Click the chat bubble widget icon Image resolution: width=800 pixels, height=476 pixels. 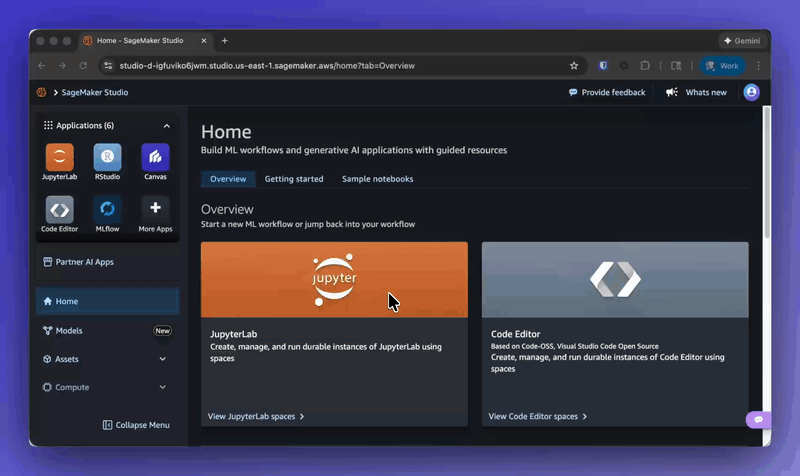(x=758, y=419)
